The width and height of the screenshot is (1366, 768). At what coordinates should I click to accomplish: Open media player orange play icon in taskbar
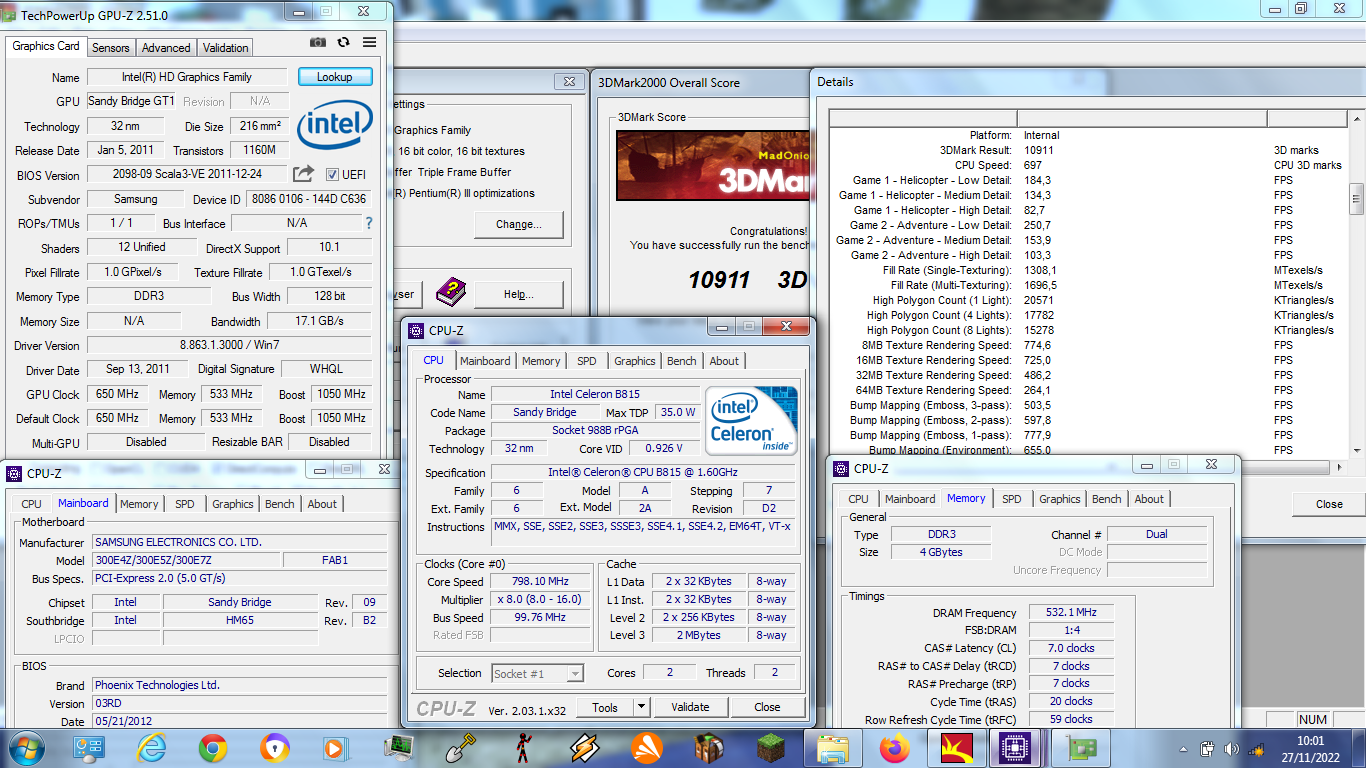coord(336,747)
